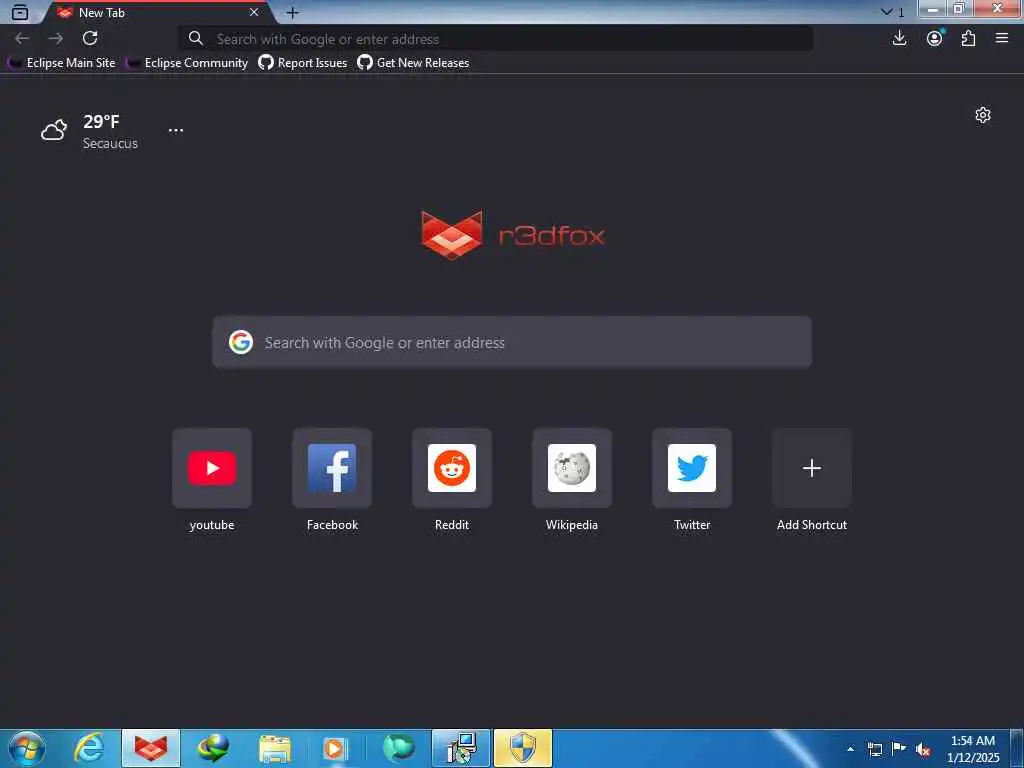The width and height of the screenshot is (1024, 768).
Task: Click the muted volume tray icon
Action: click(923, 749)
